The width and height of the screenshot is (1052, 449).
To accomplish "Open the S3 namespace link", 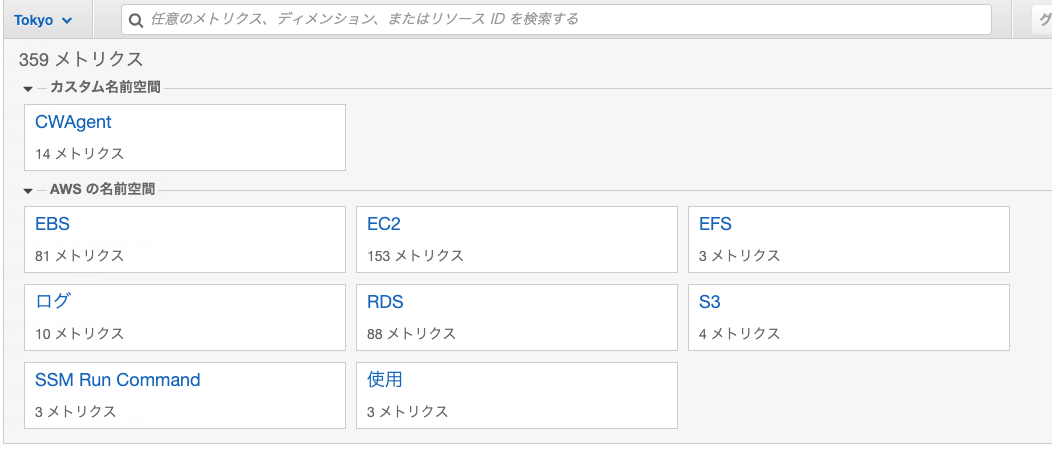I will (x=709, y=302).
